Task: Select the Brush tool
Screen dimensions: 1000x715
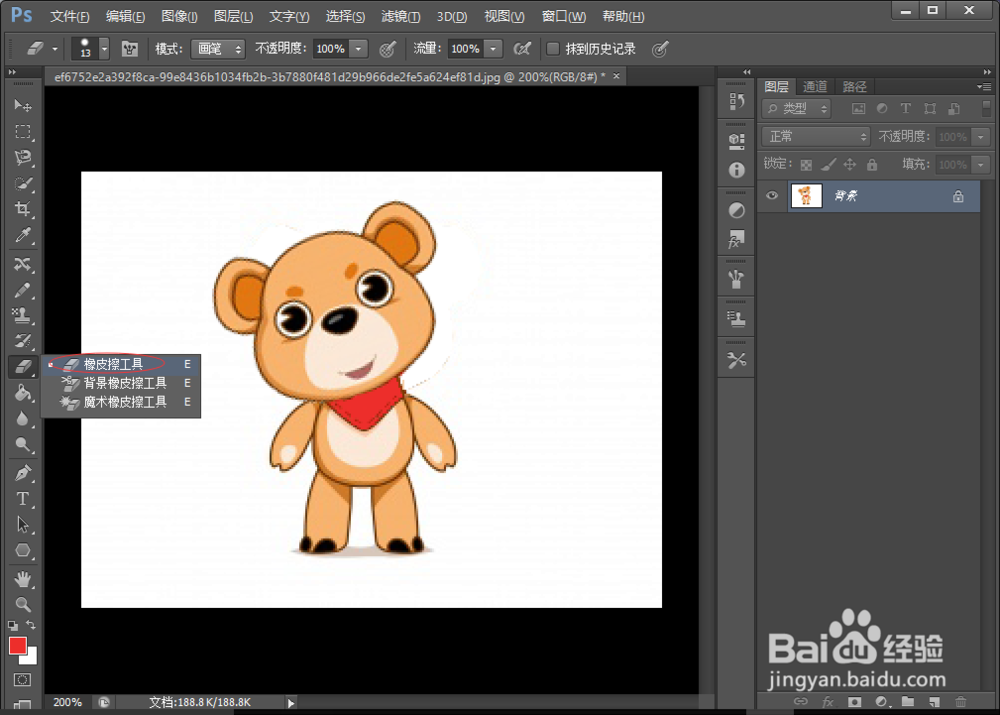Action: tap(23, 290)
